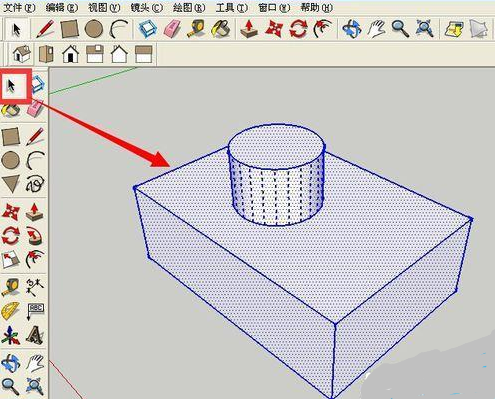Select the Protractor tool
Image resolution: width=495 pixels, height=399 pixels.
[x=11, y=311]
